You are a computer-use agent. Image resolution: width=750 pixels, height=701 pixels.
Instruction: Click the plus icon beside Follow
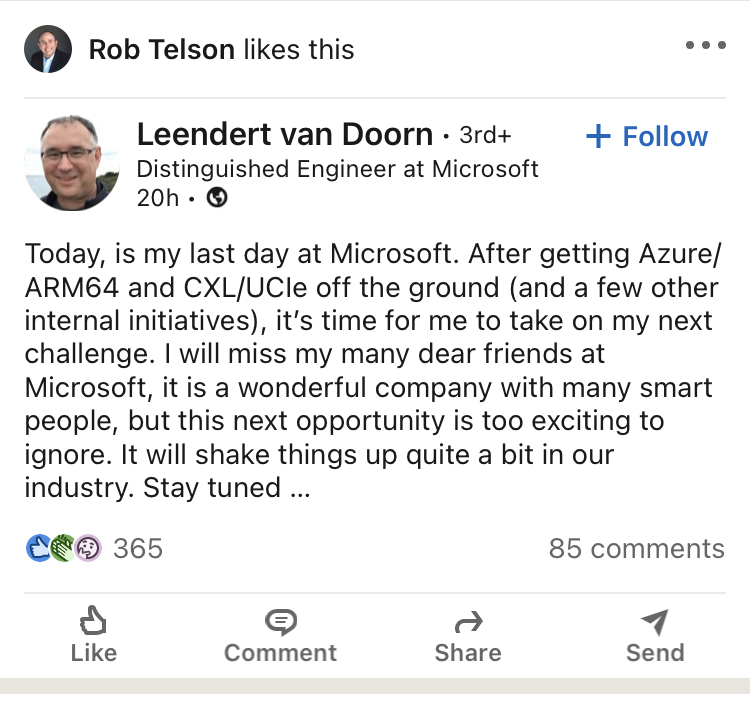tap(598, 136)
